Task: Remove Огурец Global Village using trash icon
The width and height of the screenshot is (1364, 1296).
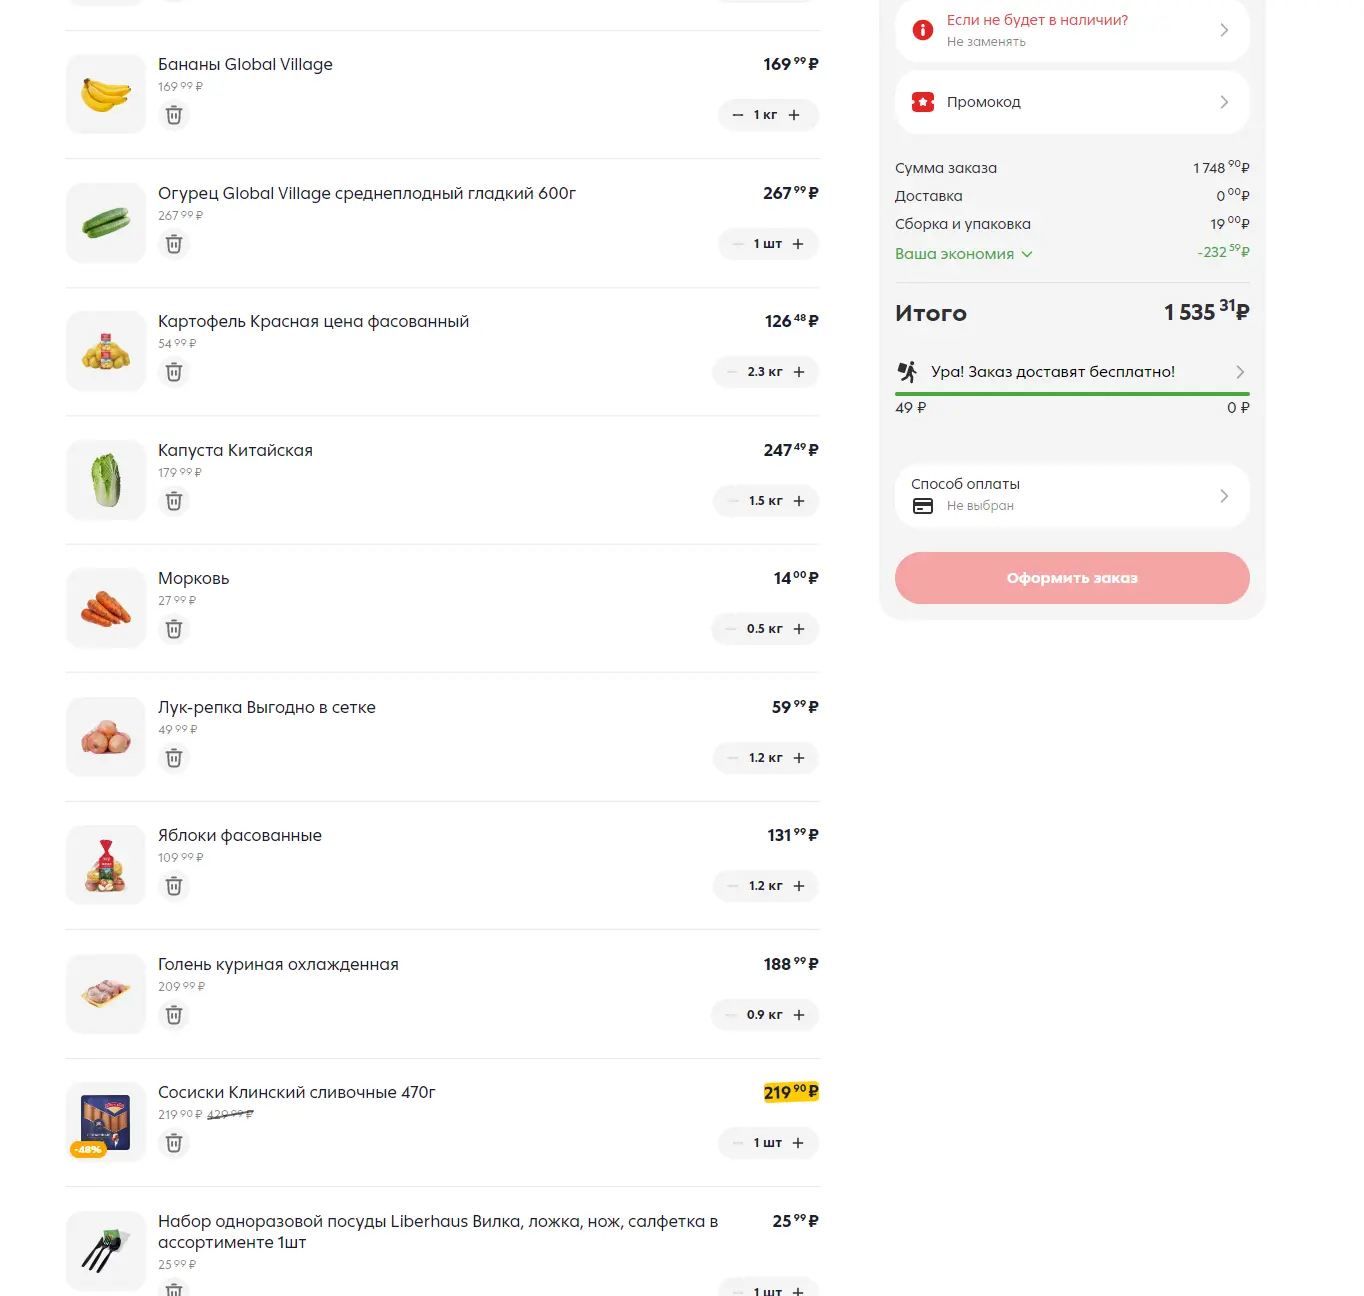Action: (x=174, y=244)
